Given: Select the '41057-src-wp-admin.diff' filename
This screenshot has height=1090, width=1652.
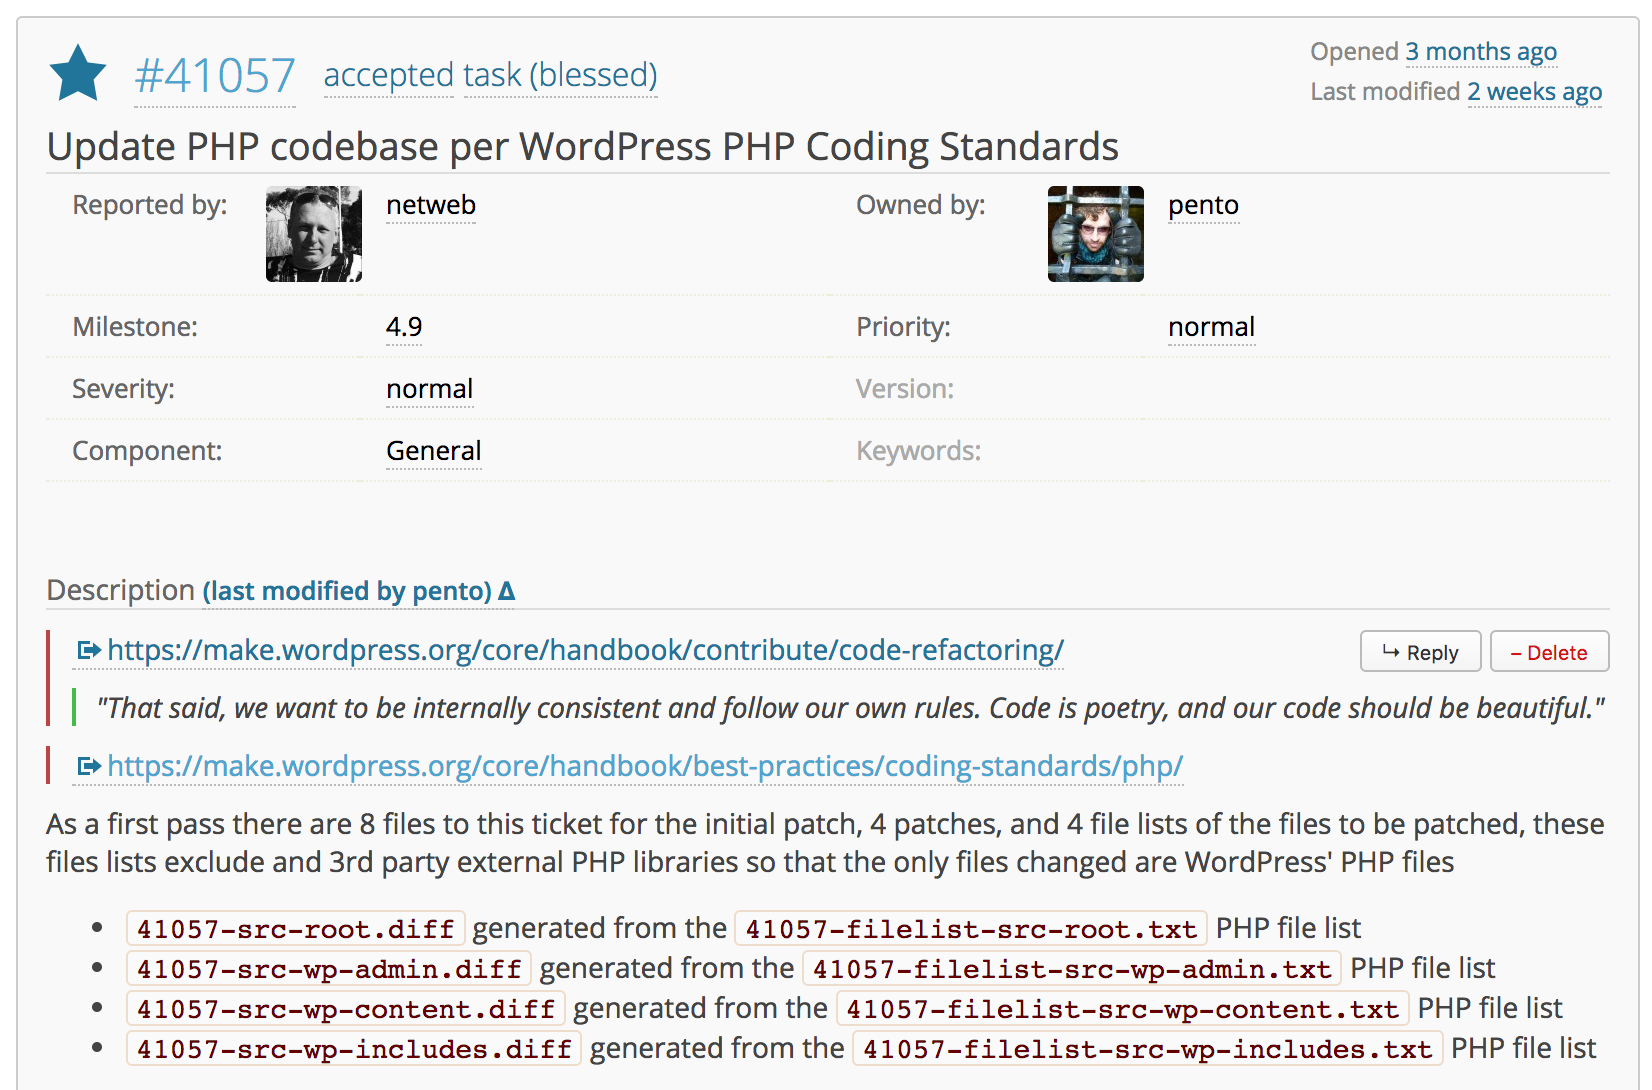Looking at the screenshot, I should click(x=329, y=969).
